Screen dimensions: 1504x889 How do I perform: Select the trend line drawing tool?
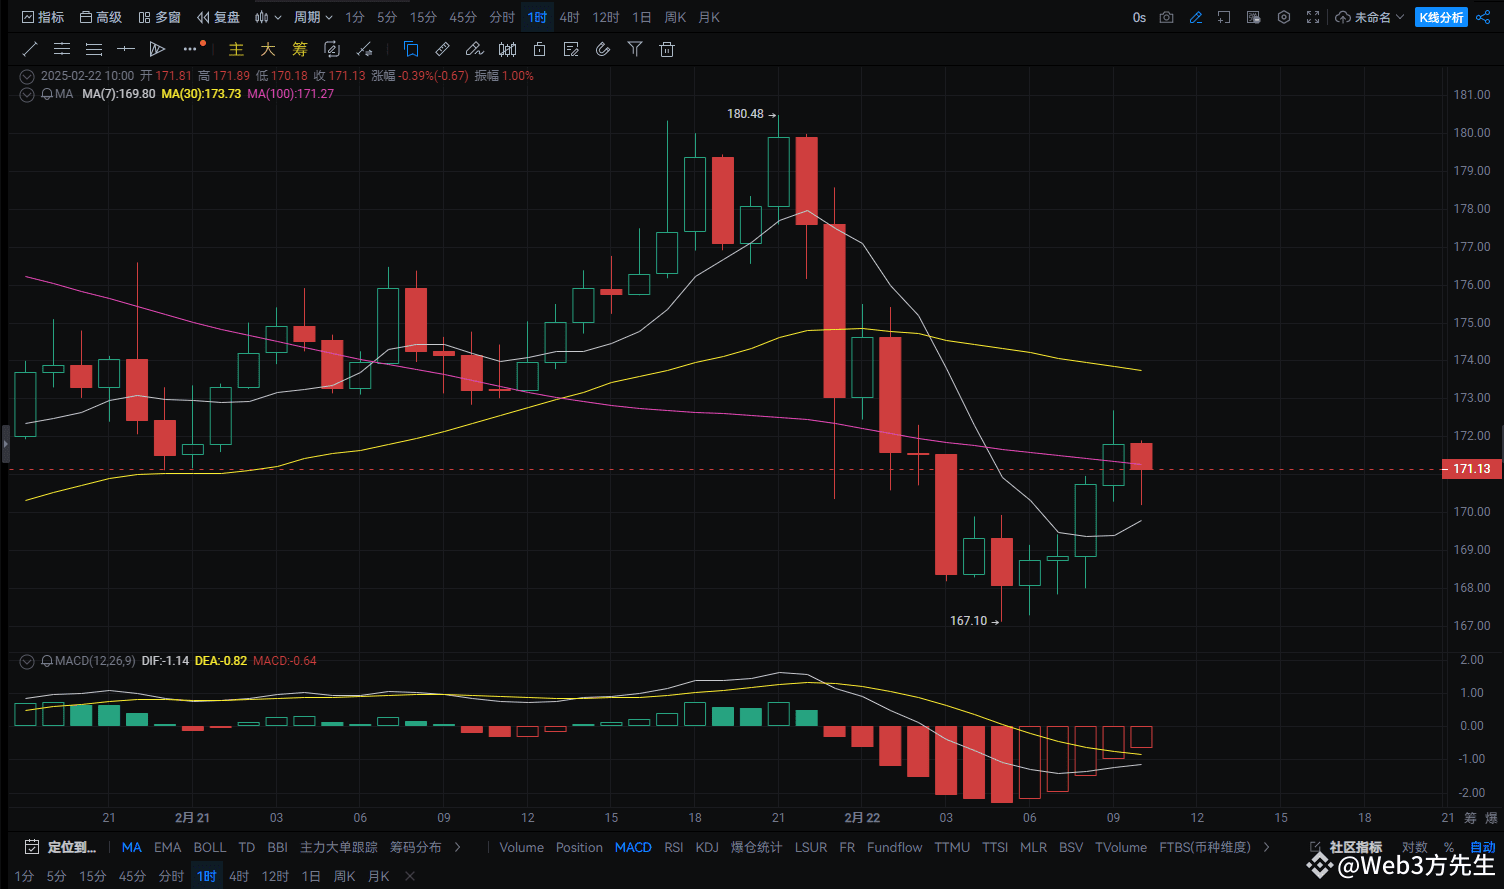pos(30,49)
